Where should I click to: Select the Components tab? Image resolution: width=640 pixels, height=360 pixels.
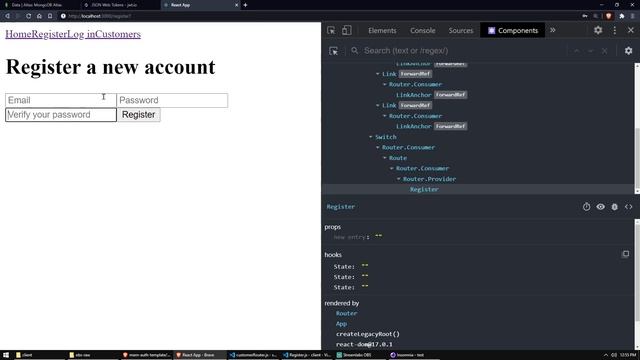point(513,31)
